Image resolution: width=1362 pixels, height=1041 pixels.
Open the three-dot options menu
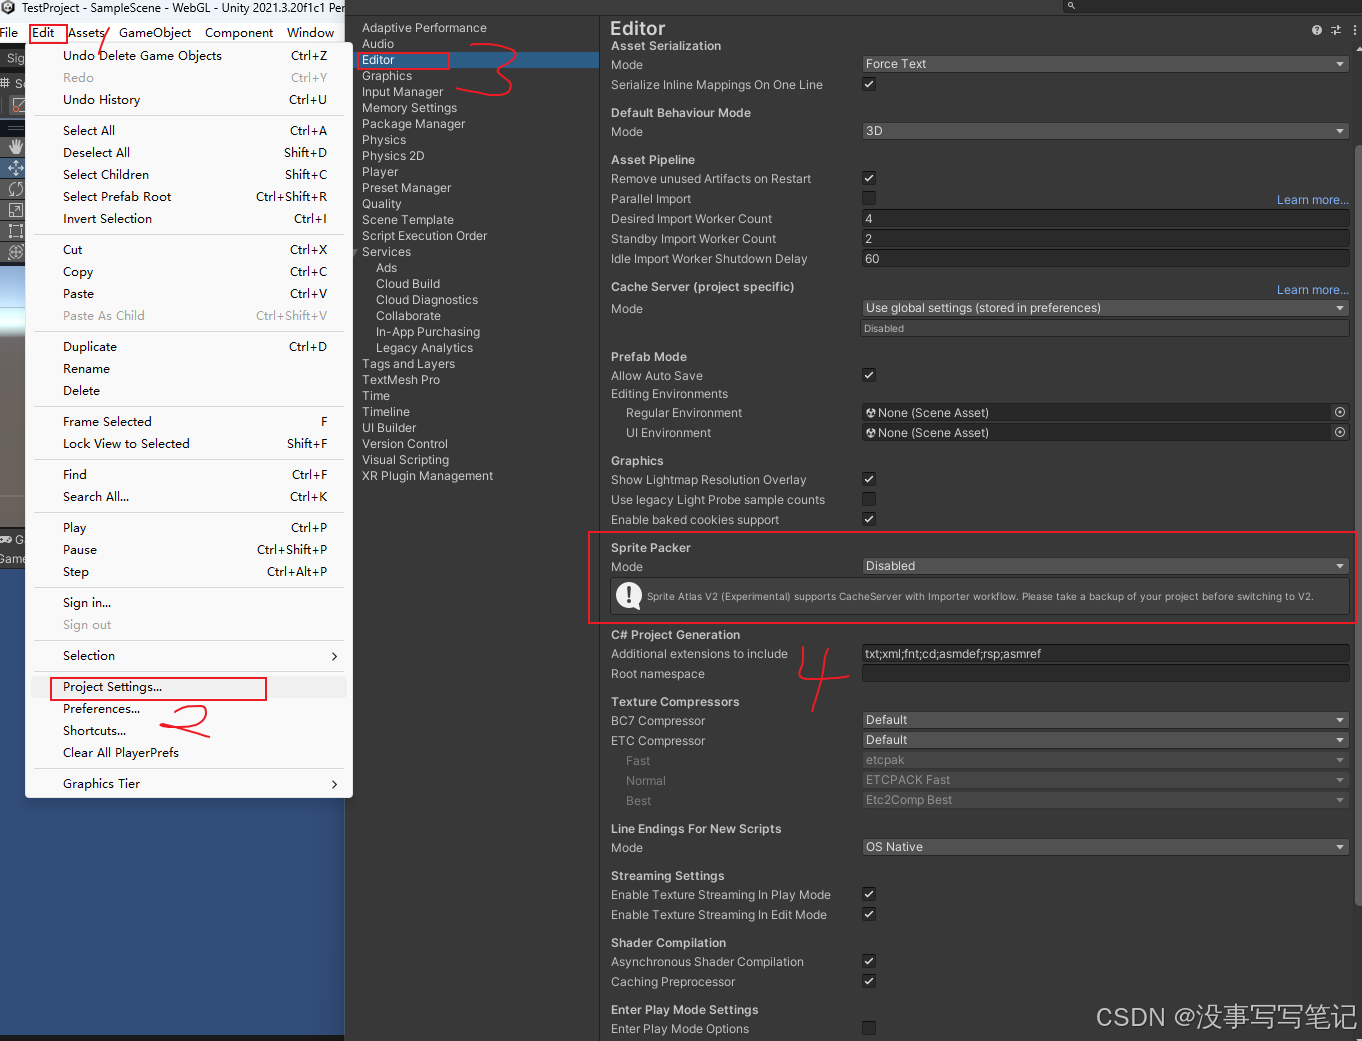point(1354,30)
